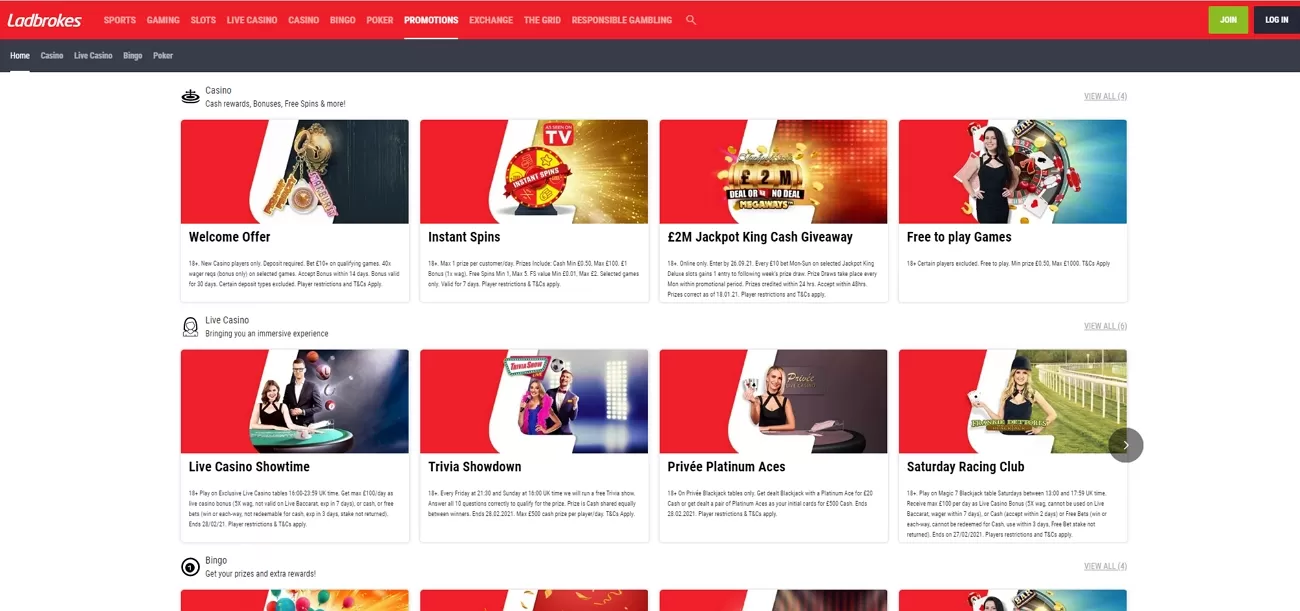The height and width of the screenshot is (611, 1300).
Task: Click the Saturday Racing Club title
Action: point(966,467)
